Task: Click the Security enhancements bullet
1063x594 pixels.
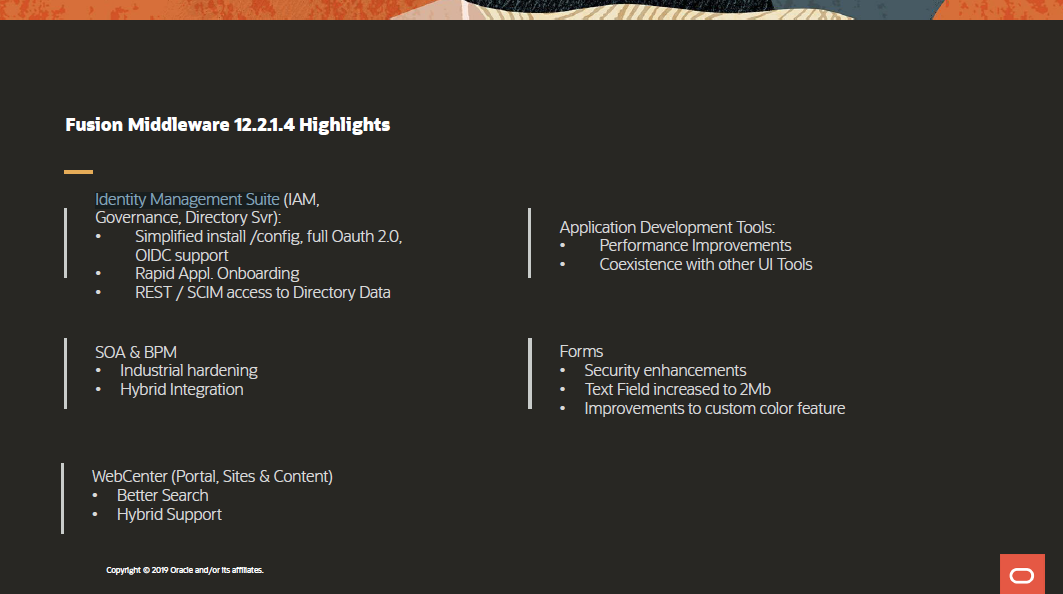Action: tap(665, 370)
